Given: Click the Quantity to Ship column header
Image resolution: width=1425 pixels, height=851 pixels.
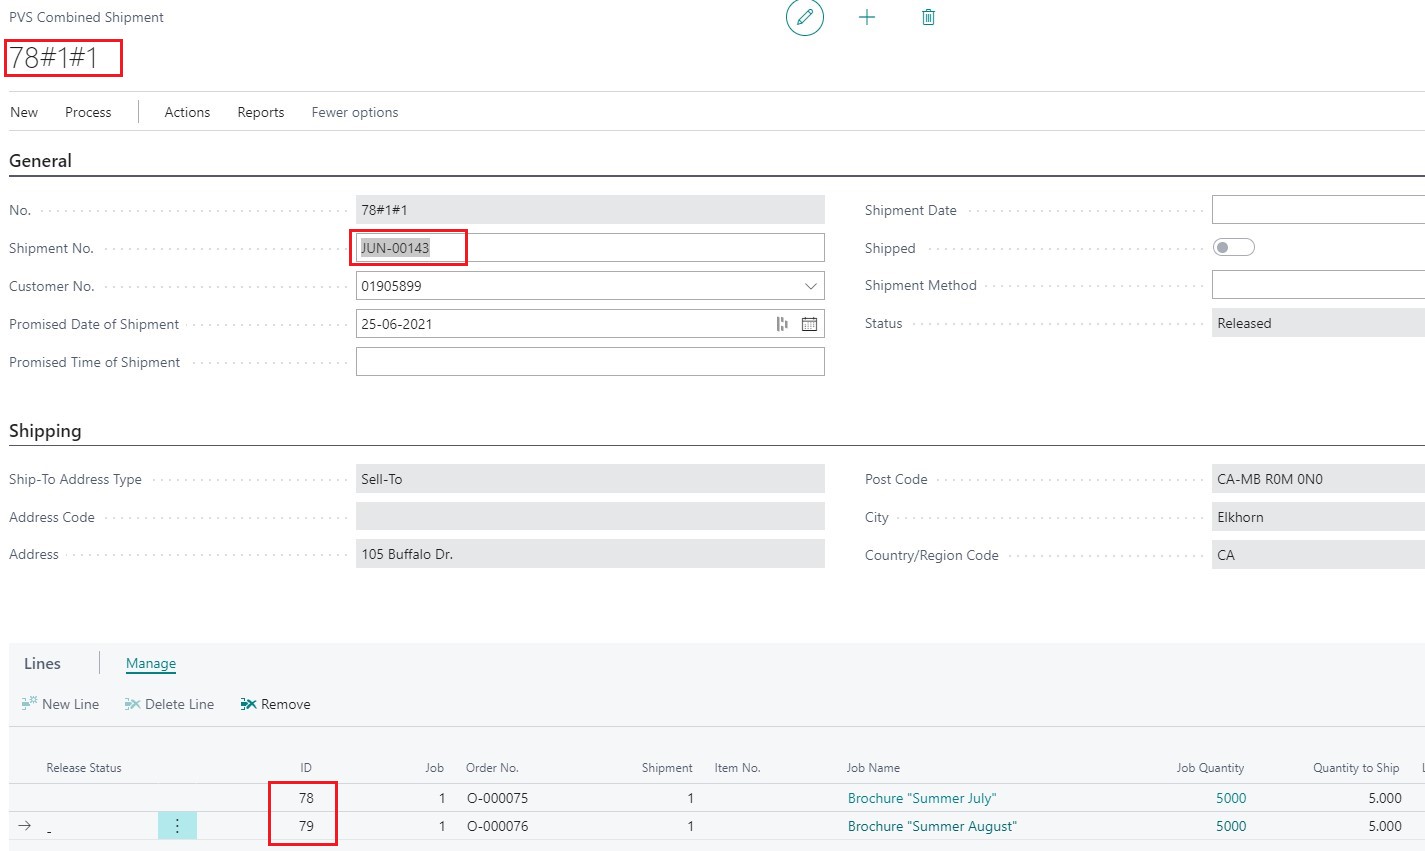Looking at the screenshot, I should coord(1356,768).
